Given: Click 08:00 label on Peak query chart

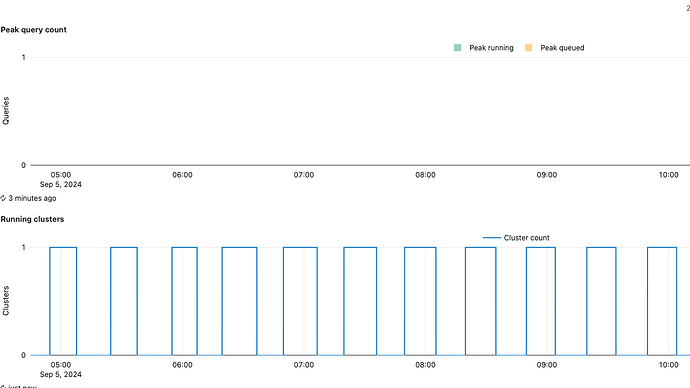Looking at the screenshot, I should click(x=425, y=175).
